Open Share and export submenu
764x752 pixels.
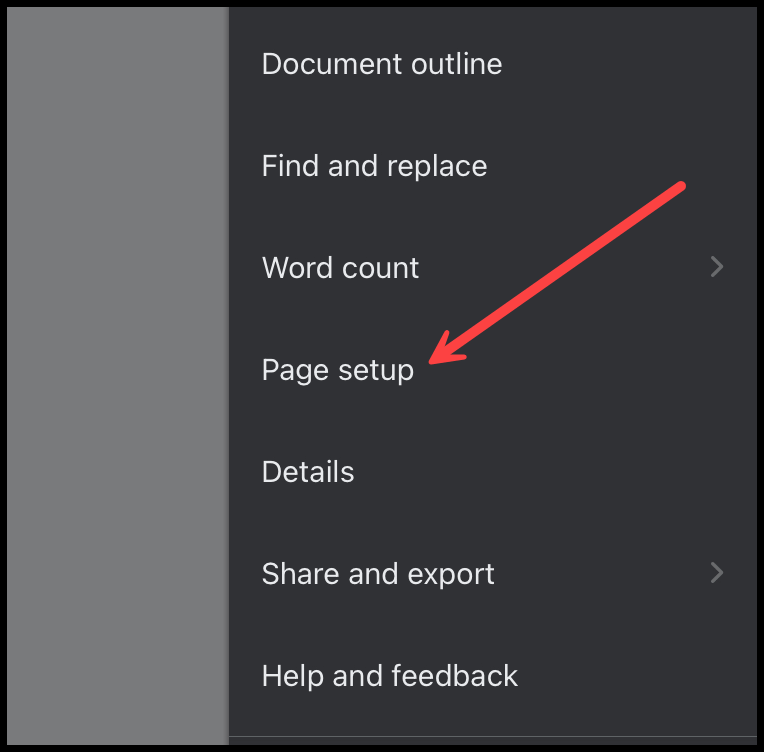(x=493, y=574)
